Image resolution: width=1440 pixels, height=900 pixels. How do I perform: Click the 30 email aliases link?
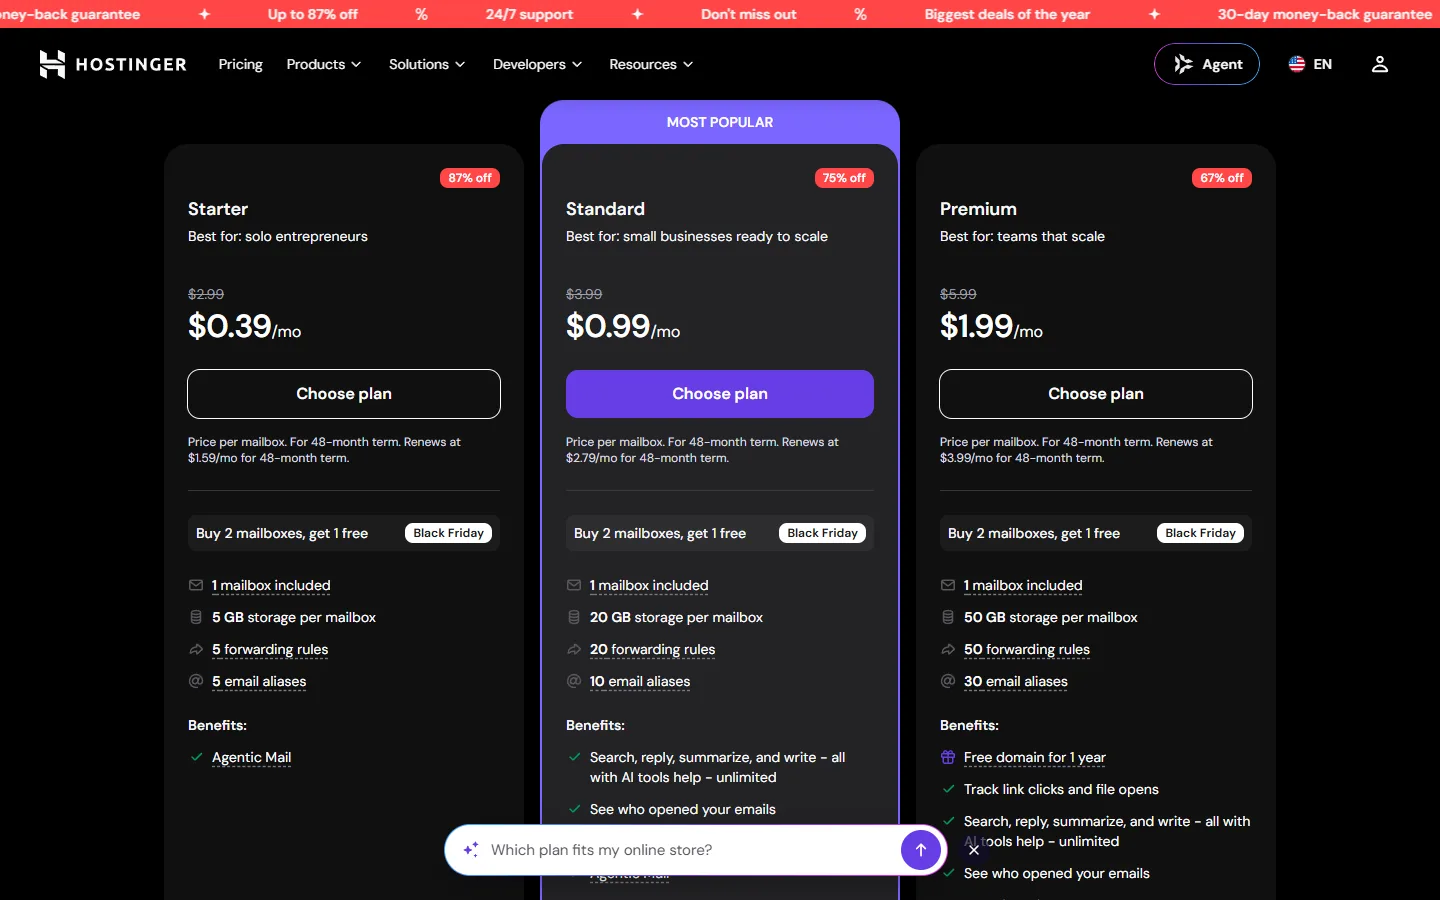coord(1016,682)
